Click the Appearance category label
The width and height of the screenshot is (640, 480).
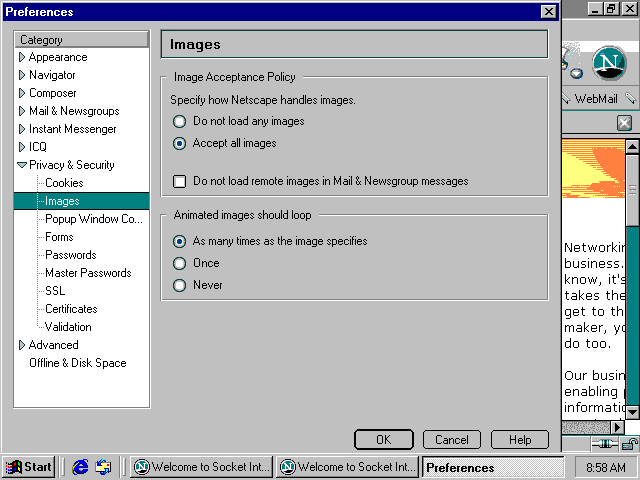coord(58,57)
